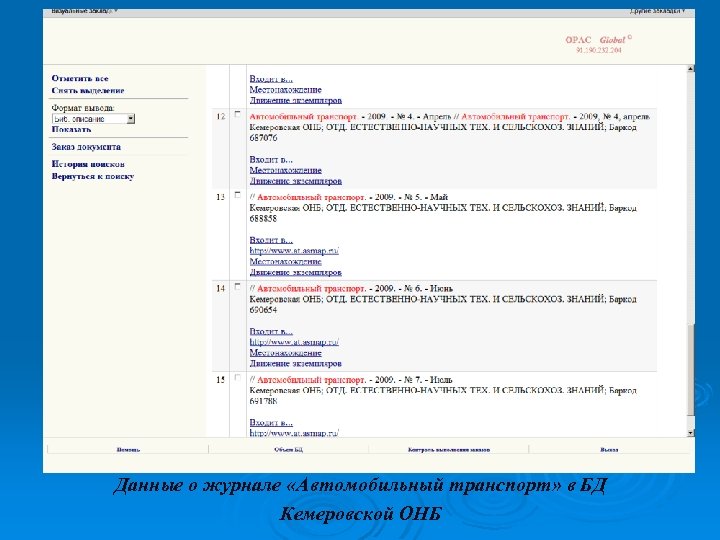720x540 pixels.
Task: Tick the checkbox for record 13
Action: click(237, 195)
